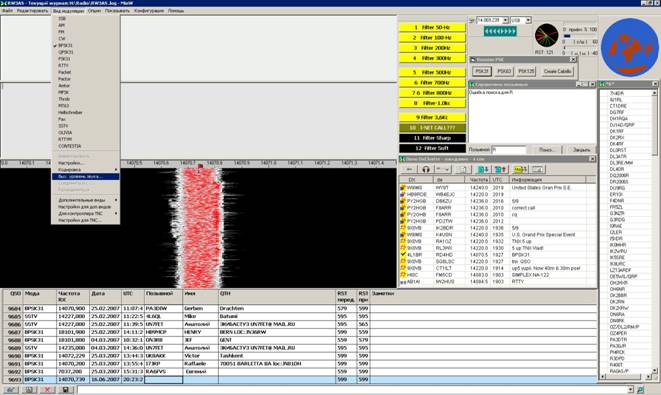Click the phase scope vector display
Image resolution: width=661 pixels, height=395 pixels.
pos(547,35)
